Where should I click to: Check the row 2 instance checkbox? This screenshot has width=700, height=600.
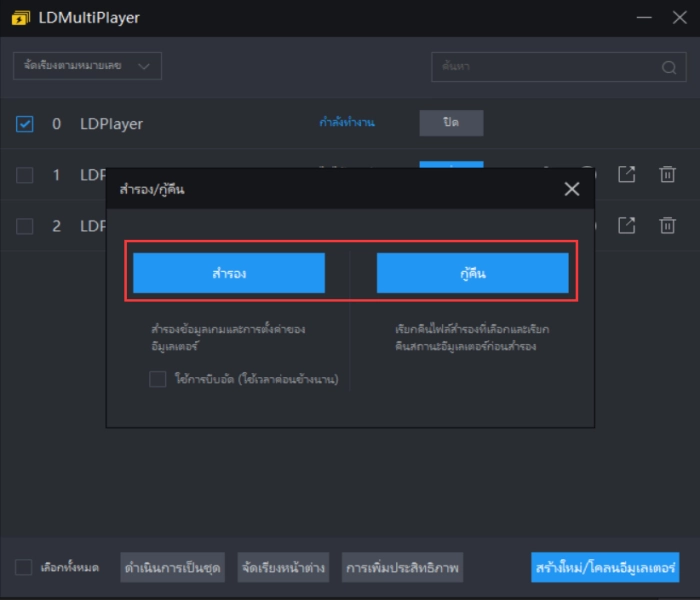25,226
